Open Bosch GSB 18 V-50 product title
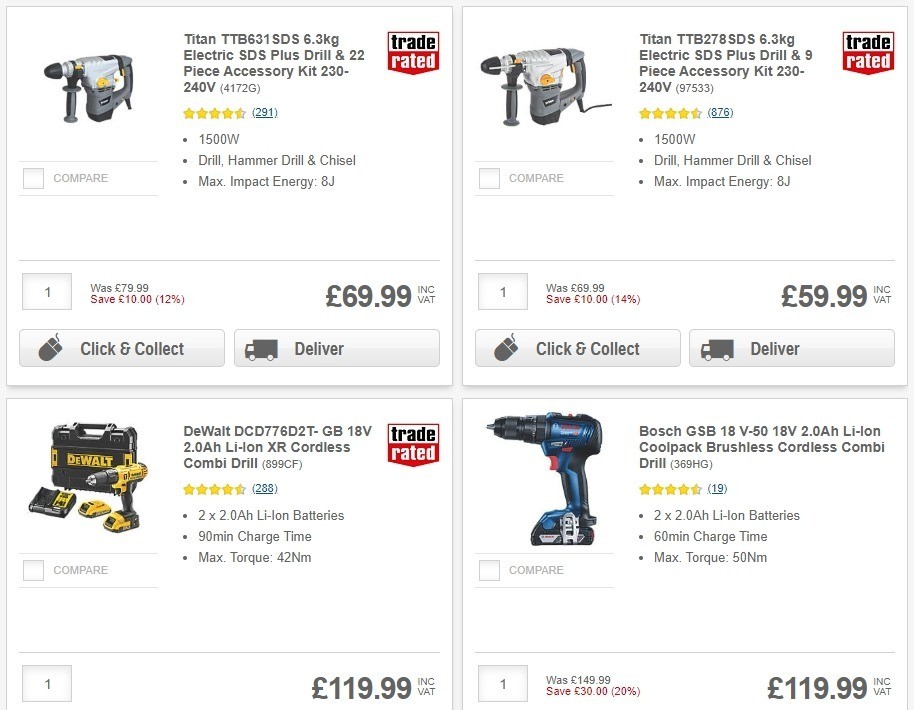This screenshot has height=710, width=914. pos(760,447)
